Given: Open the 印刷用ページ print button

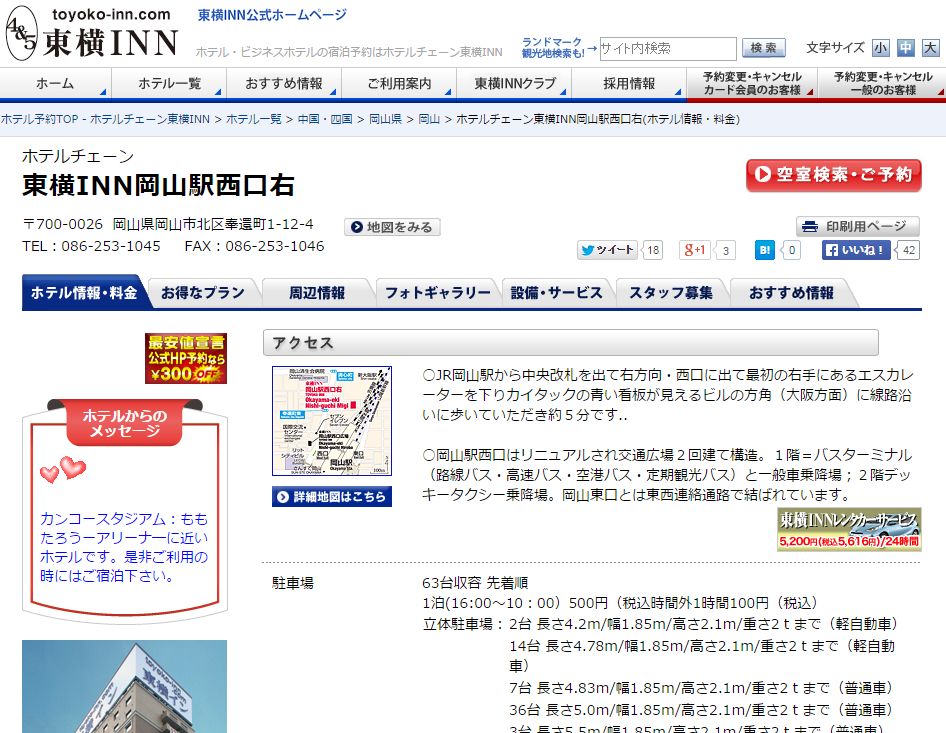Looking at the screenshot, I should tap(857, 226).
